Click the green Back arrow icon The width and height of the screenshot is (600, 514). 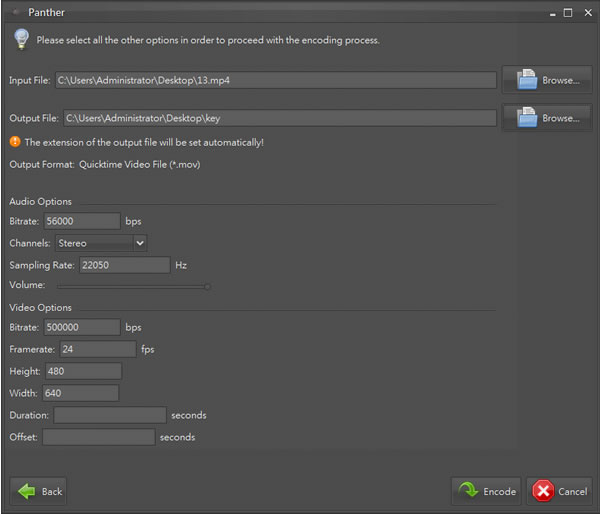tap(26, 491)
